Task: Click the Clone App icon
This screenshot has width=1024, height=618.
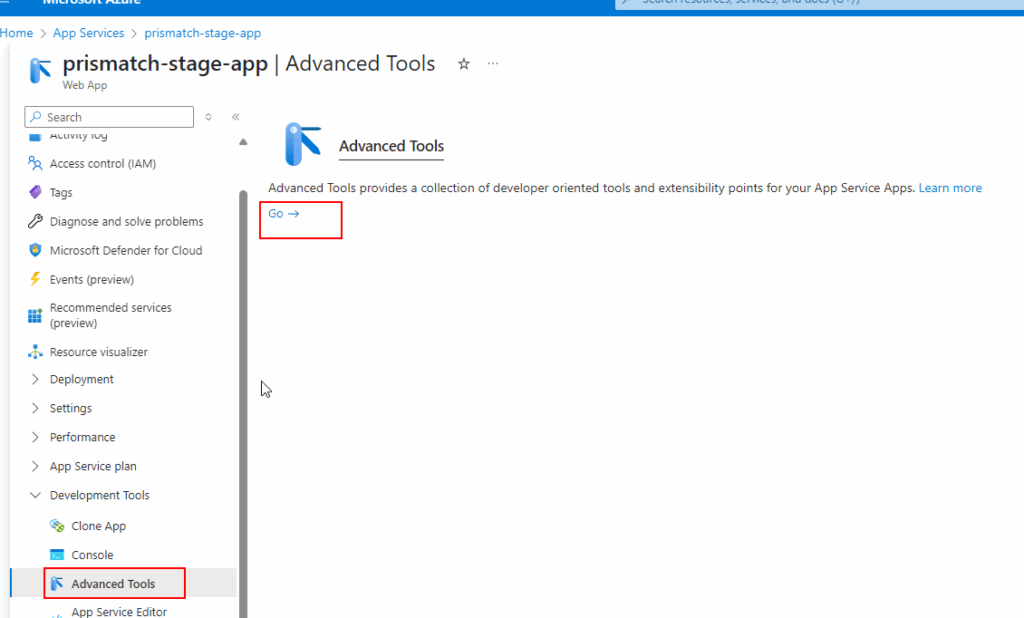Action: [57, 526]
